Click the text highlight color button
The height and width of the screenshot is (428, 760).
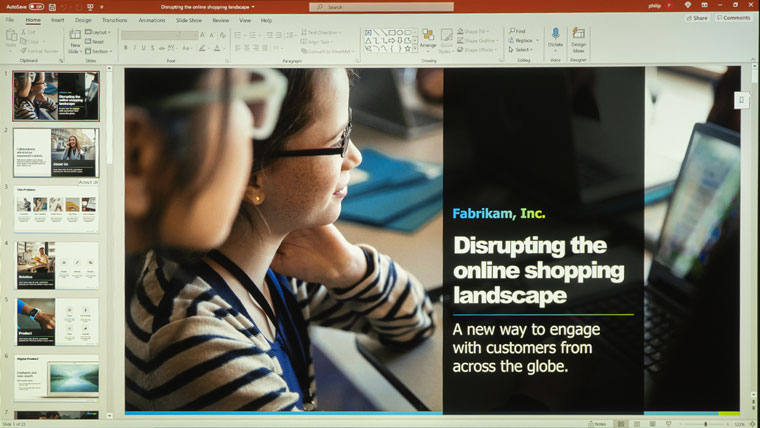pyautogui.click(x=203, y=48)
